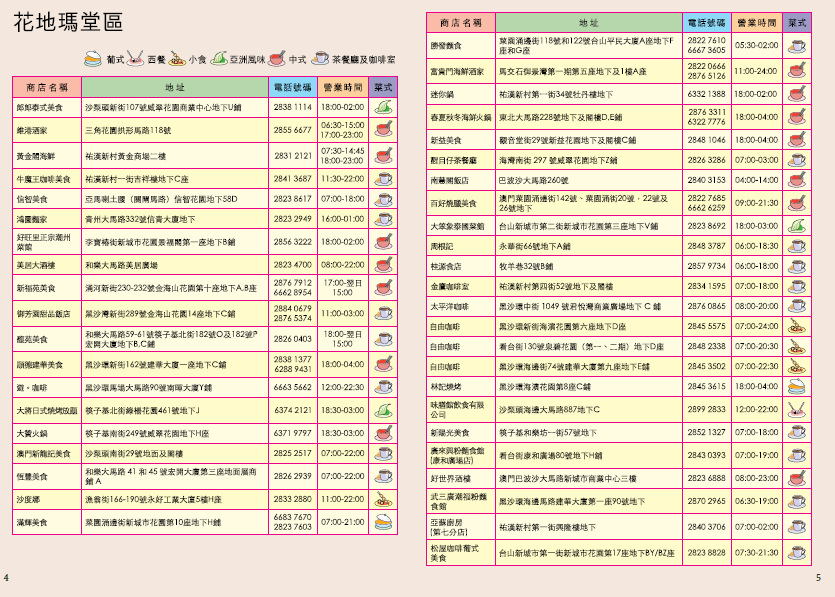Click the leaf icon in the 6374 2121 row
The image size is (835, 597).
click(x=383, y=411)
